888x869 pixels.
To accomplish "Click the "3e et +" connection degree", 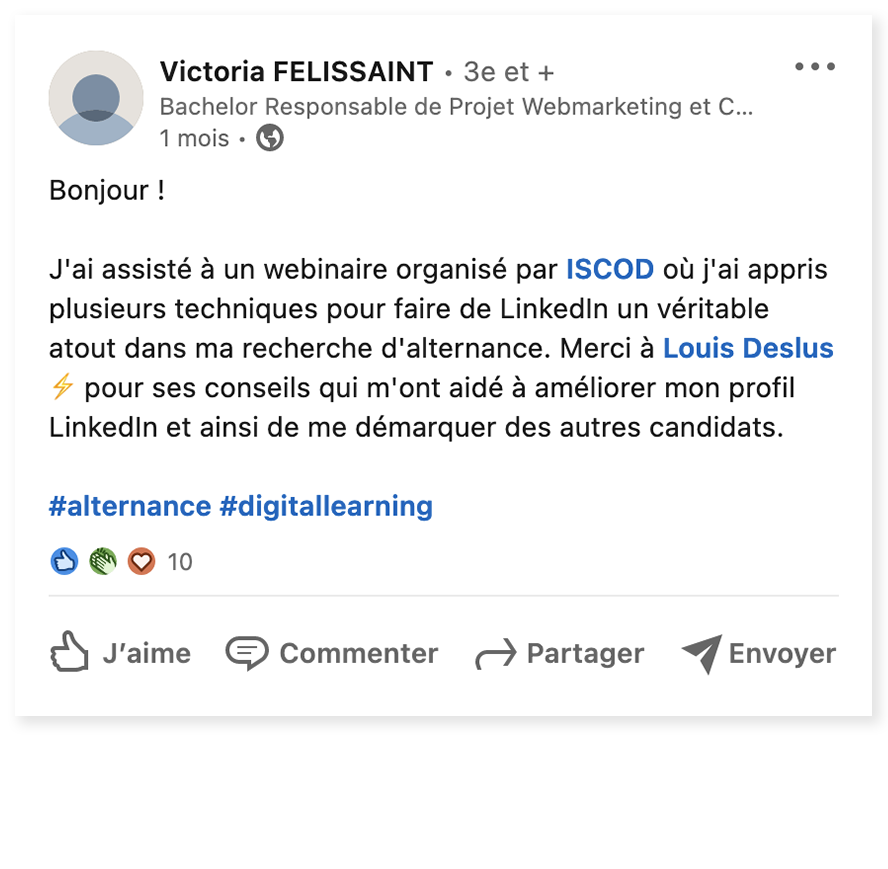I will [x=509, y=73].
